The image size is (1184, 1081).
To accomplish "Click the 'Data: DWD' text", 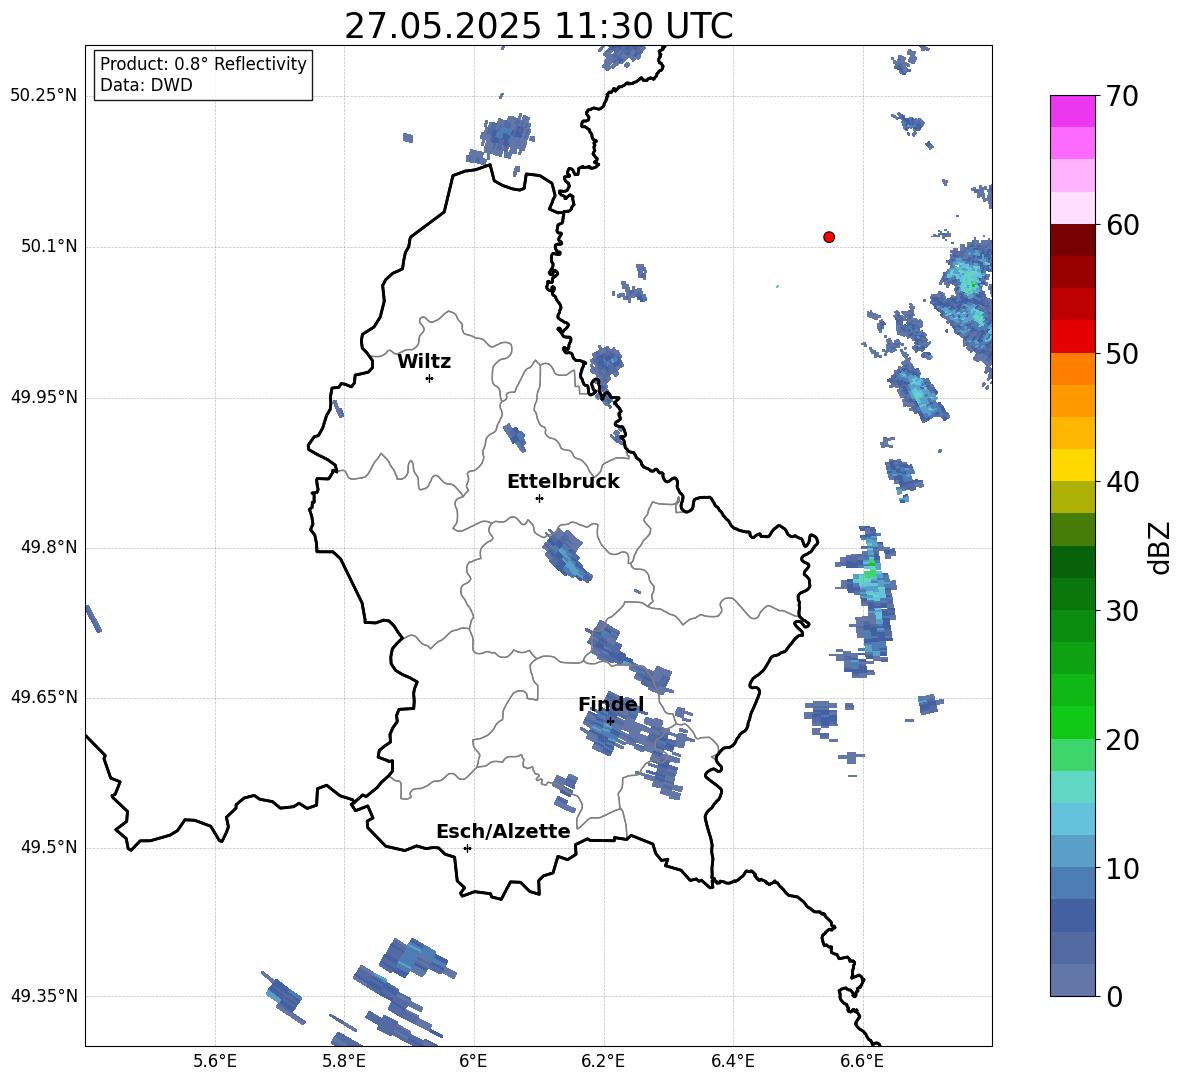I will (x=146, y=85).
